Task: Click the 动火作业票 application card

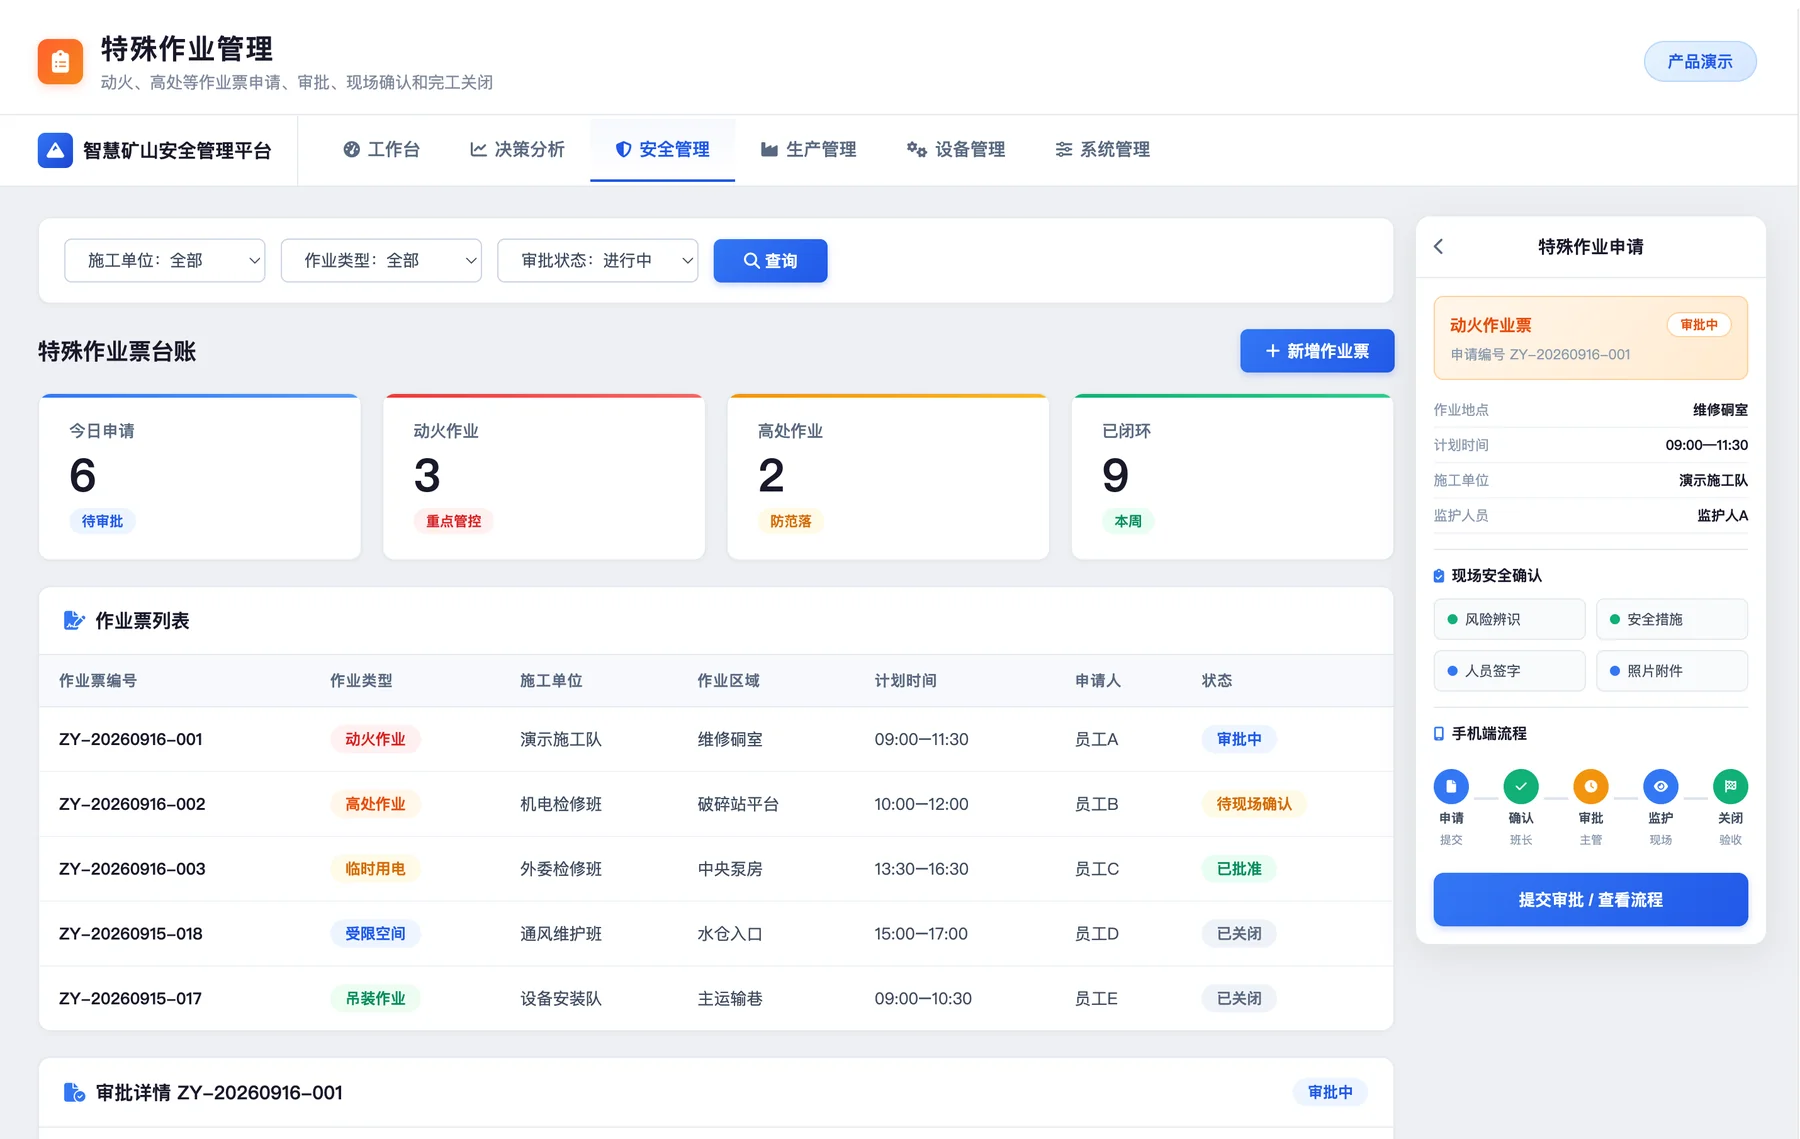Action: (x=1591, y=338)
